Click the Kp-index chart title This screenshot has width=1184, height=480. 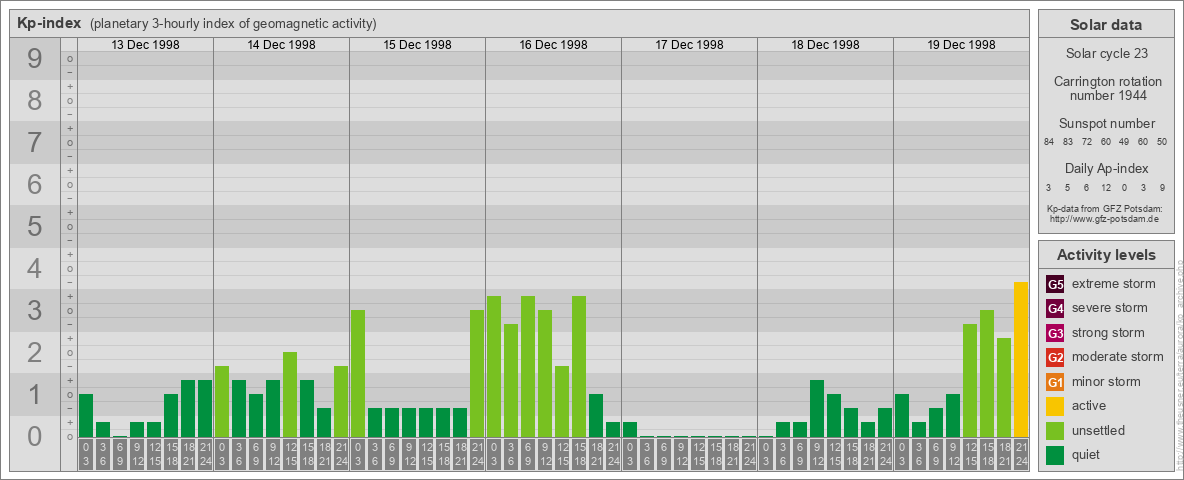coord(49,23)
